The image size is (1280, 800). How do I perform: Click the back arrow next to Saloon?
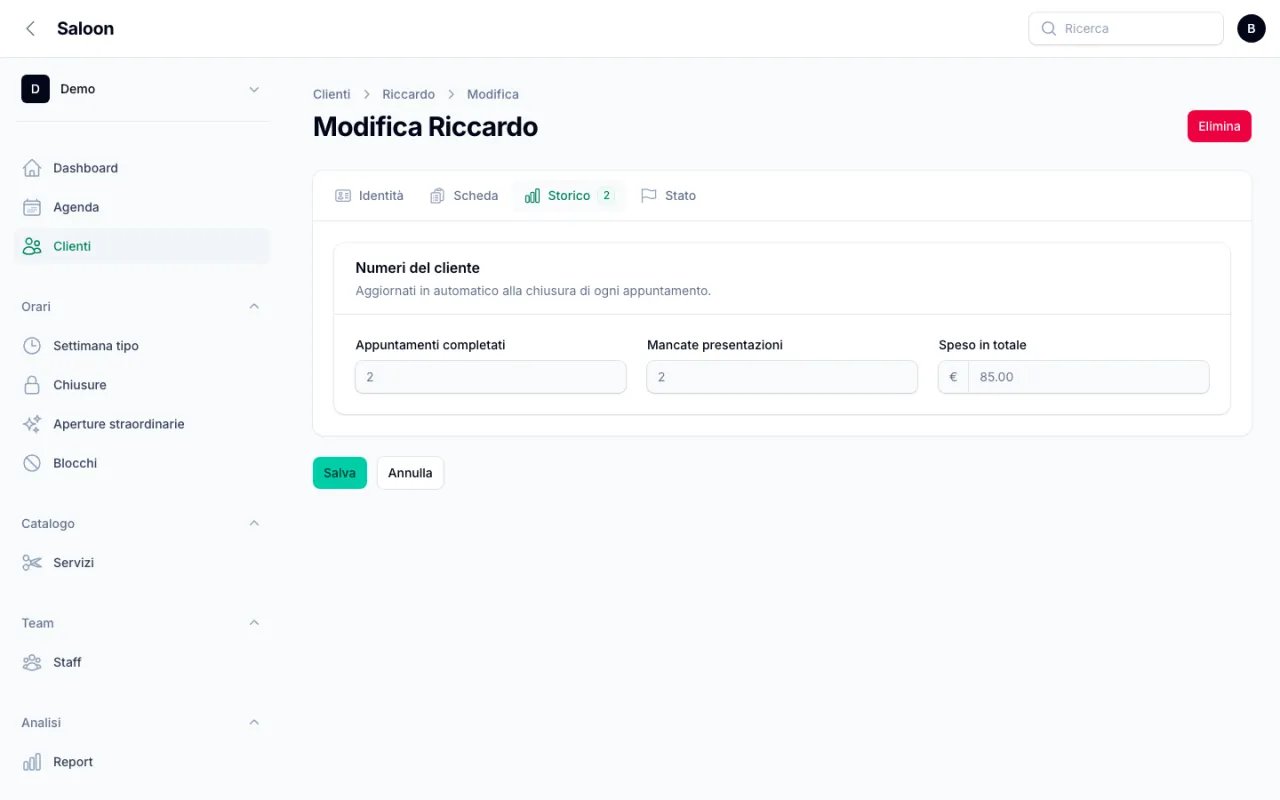coord(30,29)
